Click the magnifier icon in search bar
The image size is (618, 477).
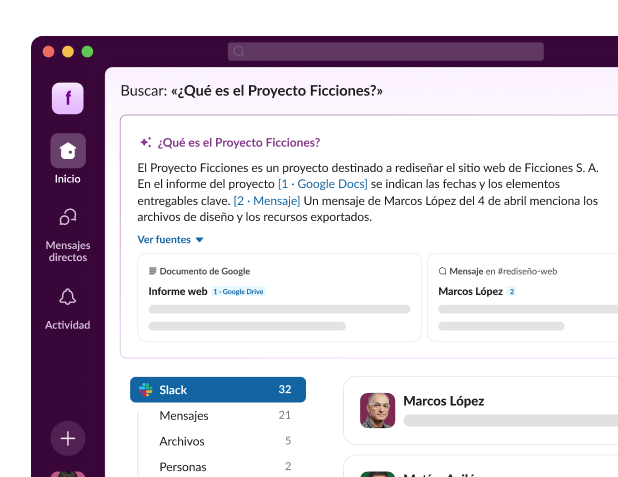[x=239, y=52]
